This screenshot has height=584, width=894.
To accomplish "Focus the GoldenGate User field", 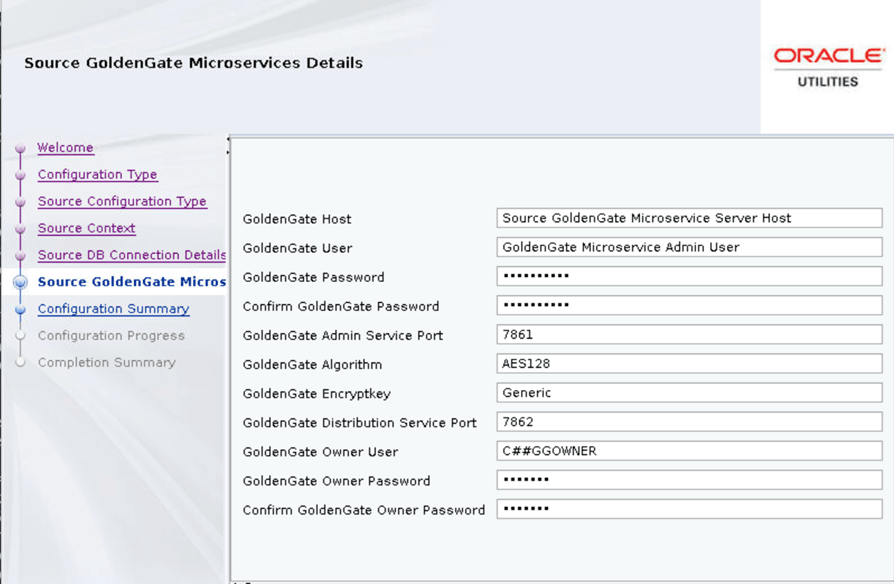I will (689, 247).
